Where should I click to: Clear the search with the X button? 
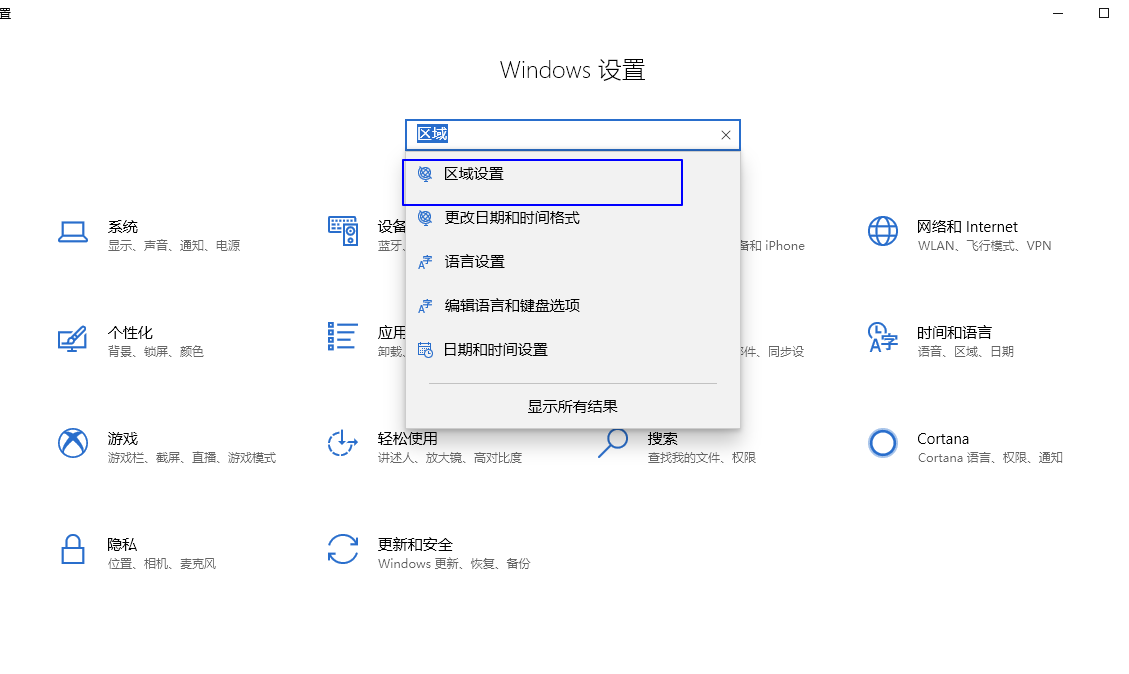pos(725,134)
